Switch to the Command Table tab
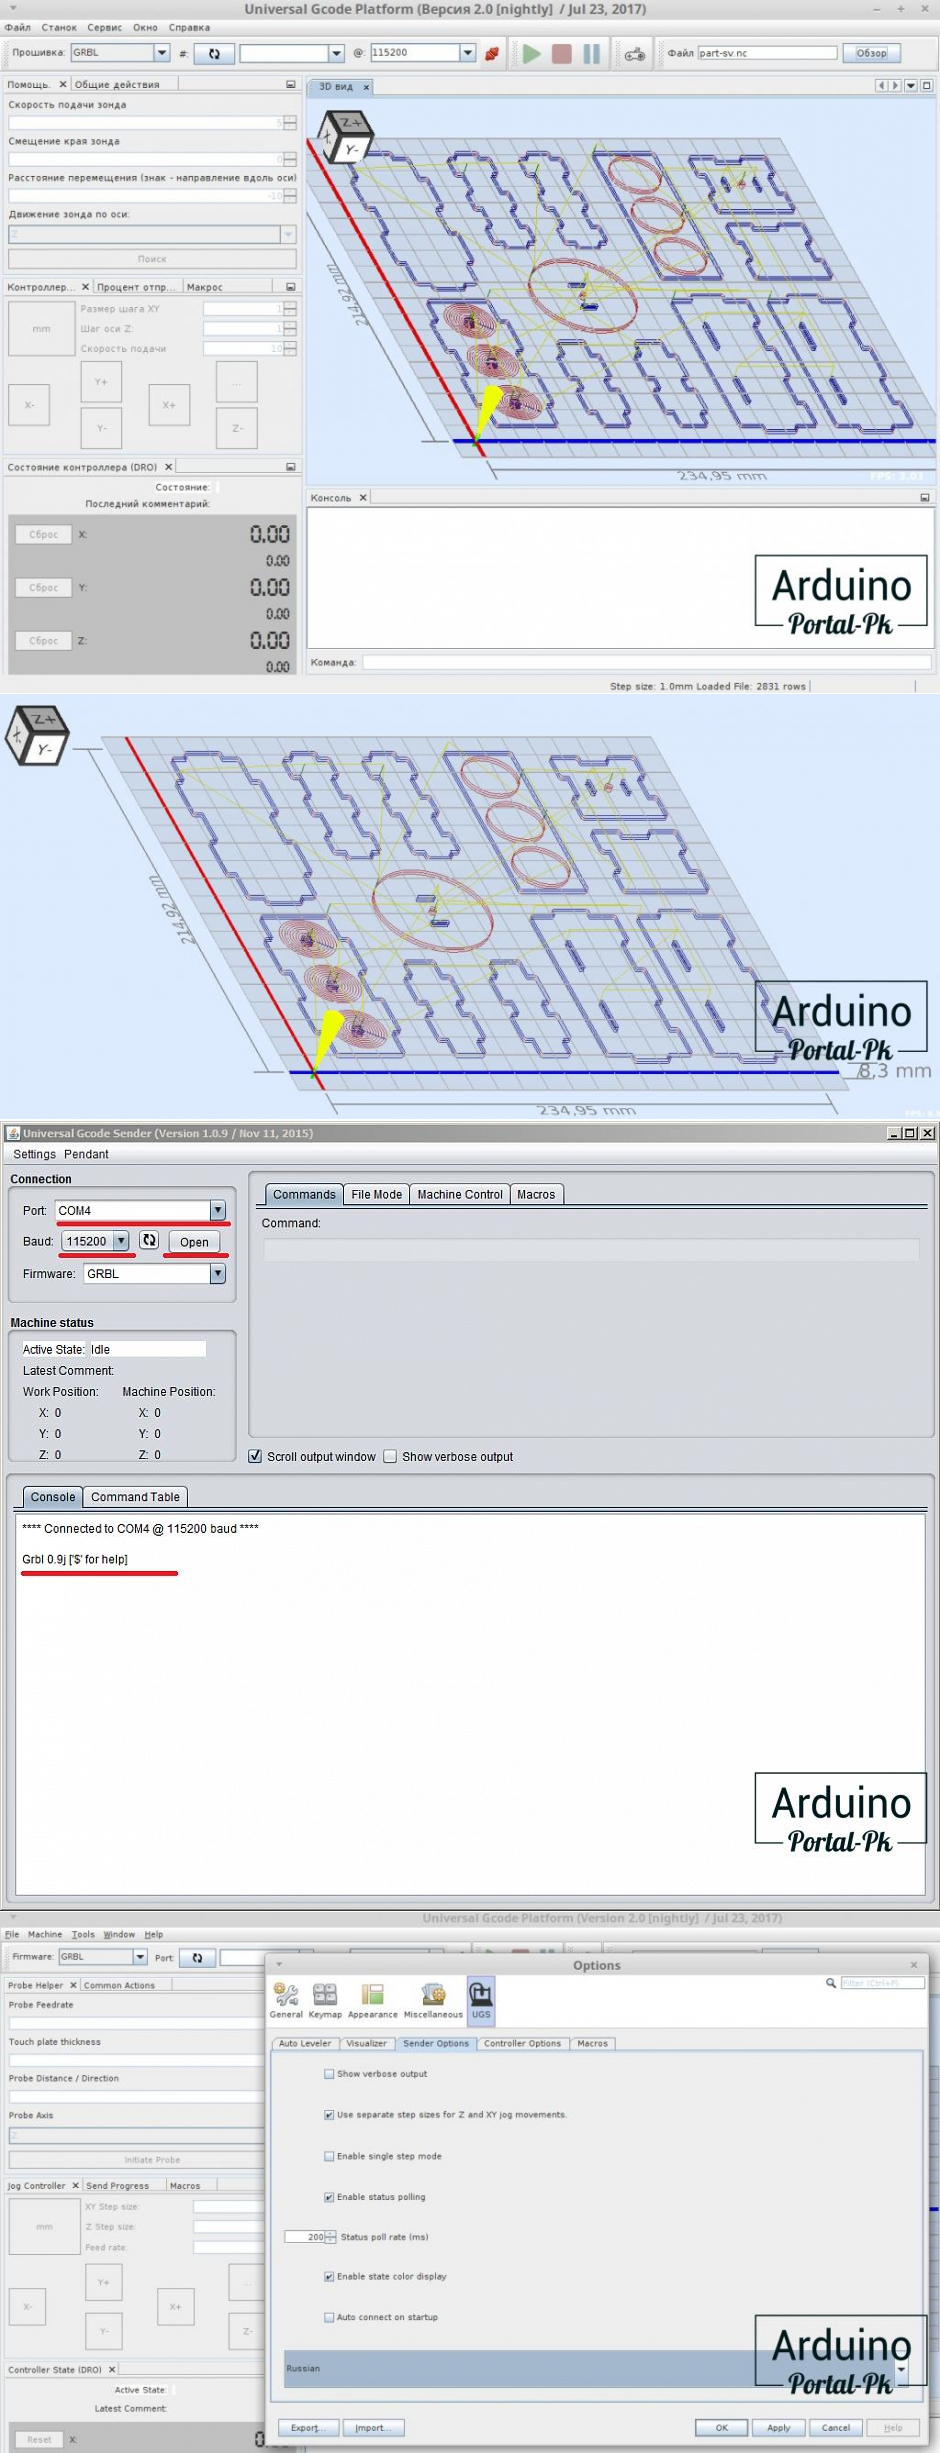This screenshot has width=940, height=2453. (135, 1497)
